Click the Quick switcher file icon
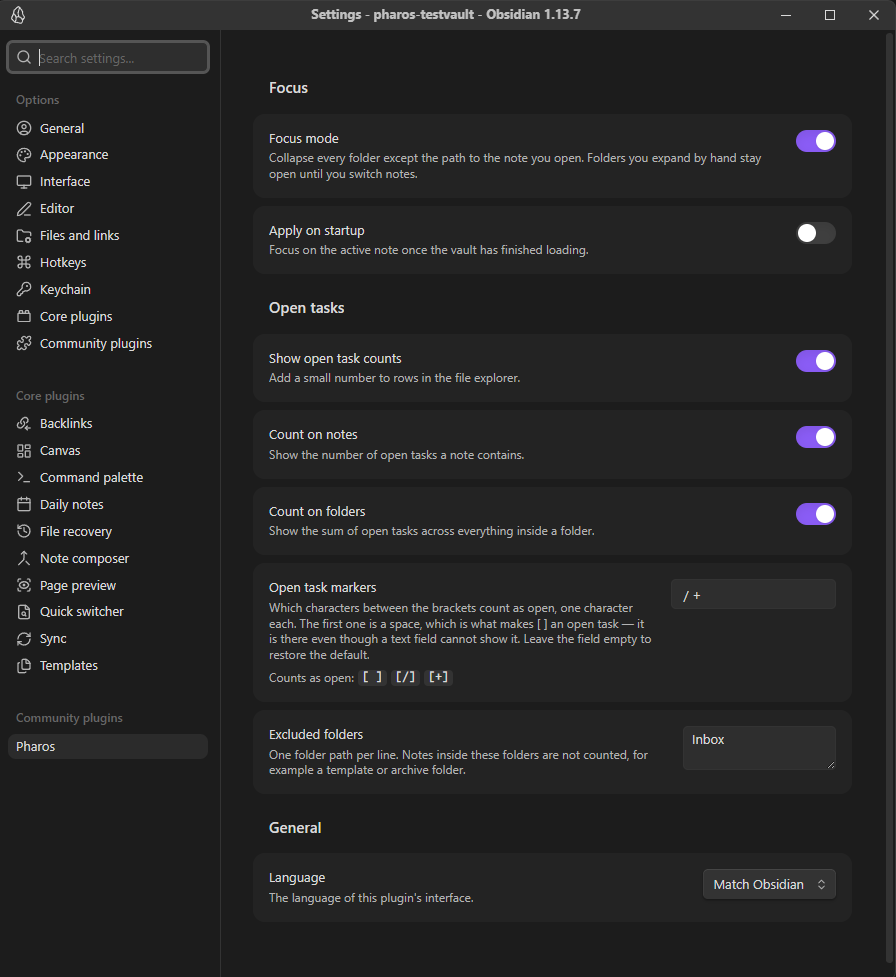This screenshot has height=977, width=896. click(x=24, y=612)
